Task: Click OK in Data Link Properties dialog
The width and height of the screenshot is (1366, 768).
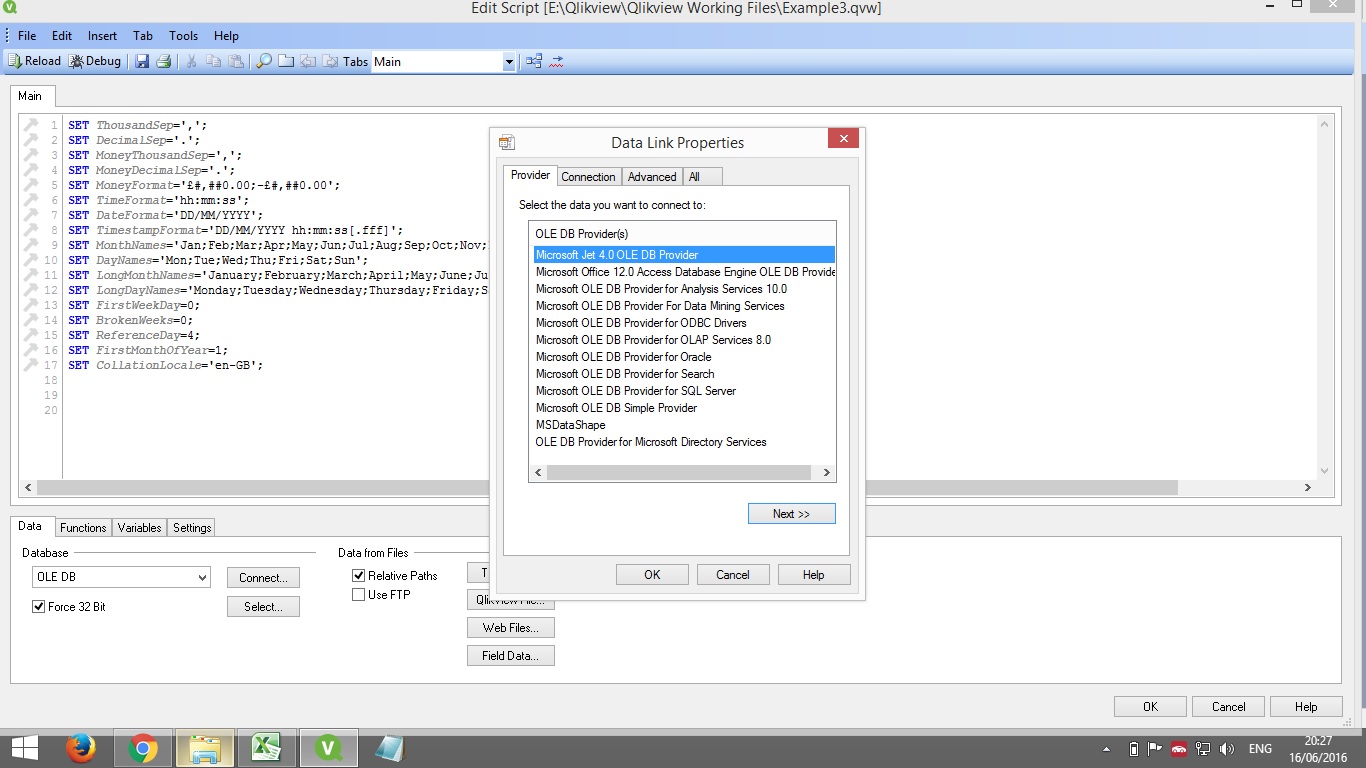Action: click(652, 575)
